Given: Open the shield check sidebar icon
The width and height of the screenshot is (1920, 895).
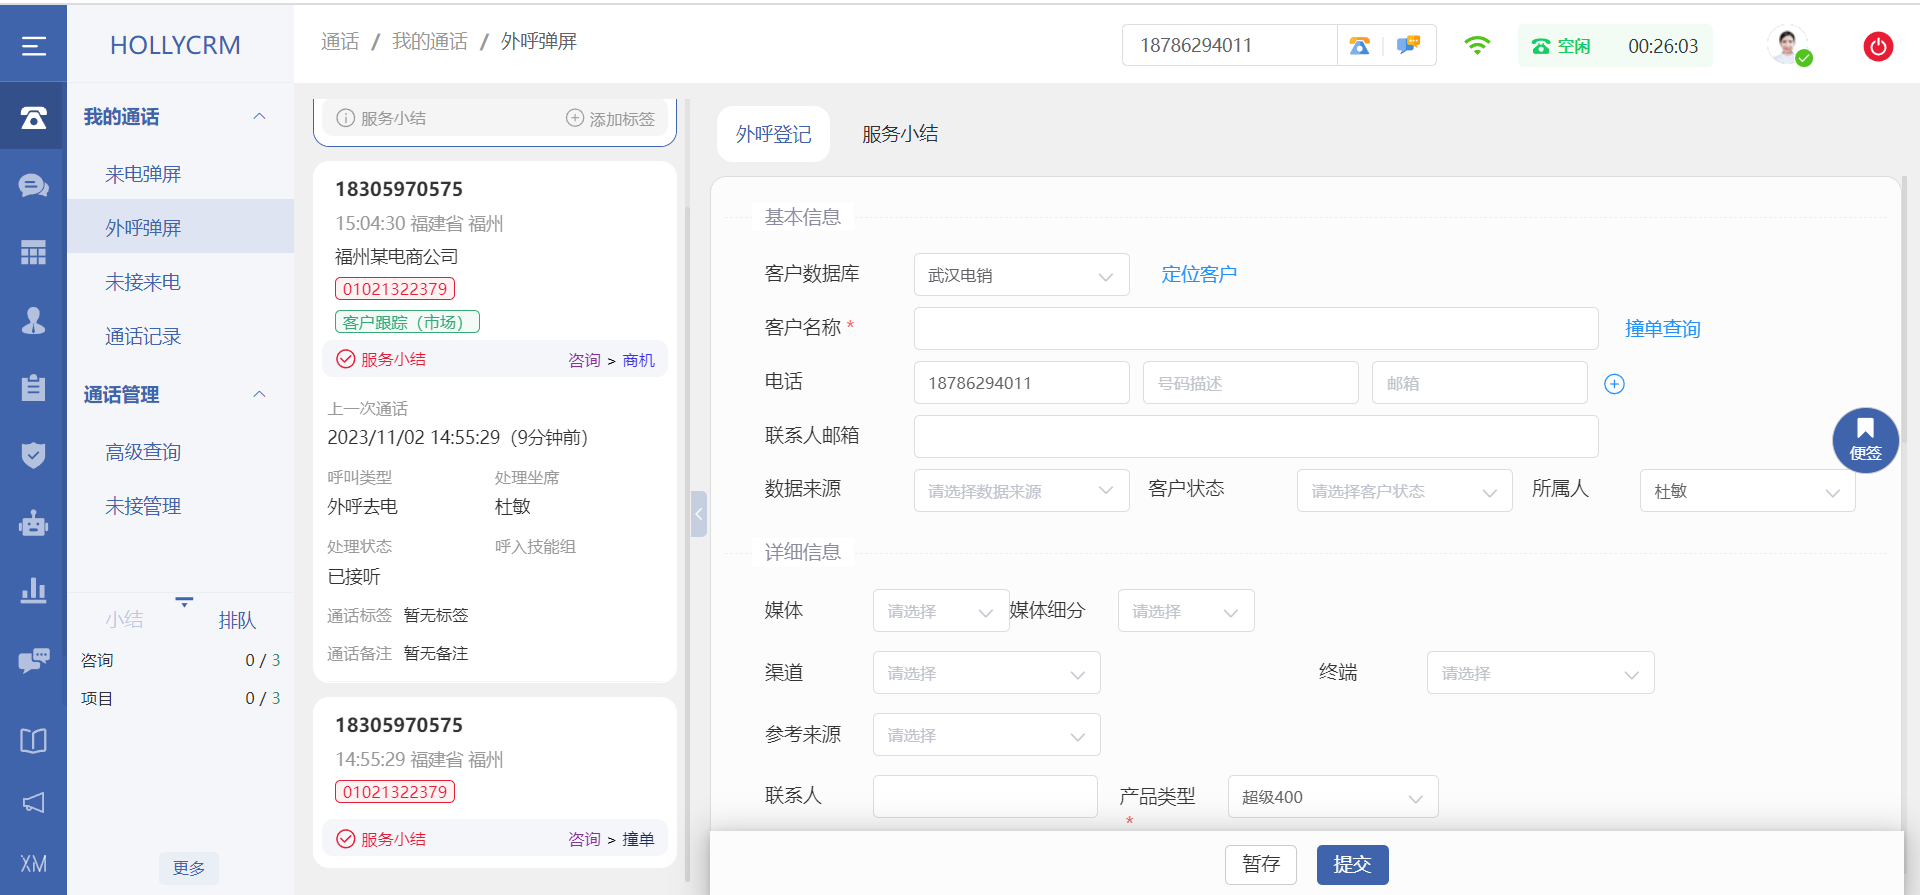Looking at the screenshot, I should (x=33, y=455).
